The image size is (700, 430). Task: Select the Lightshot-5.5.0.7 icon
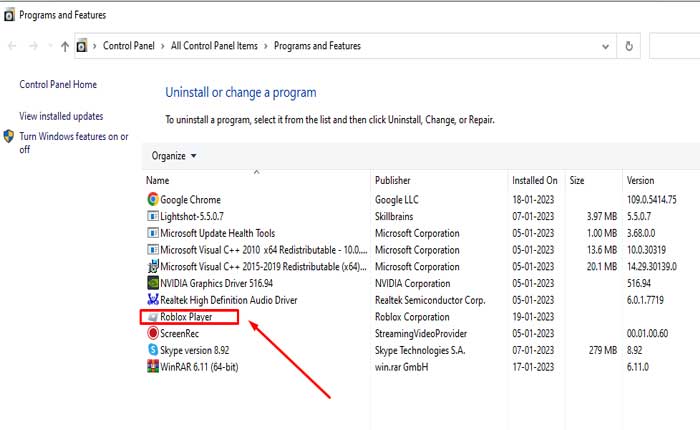[153, 216]
